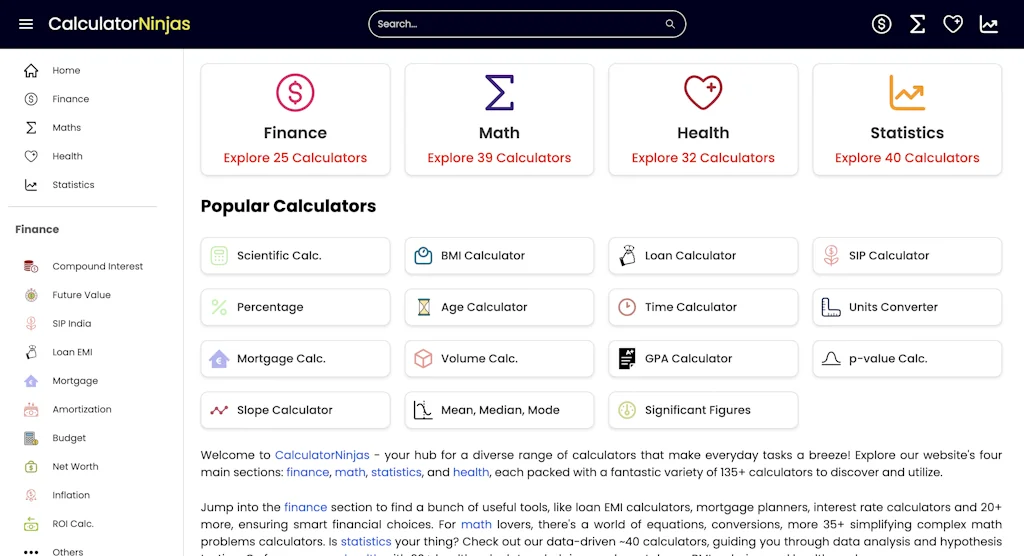1024x556 pixels.
Task: Open the Loan Calculator button
Action: [x=703, y=256]
